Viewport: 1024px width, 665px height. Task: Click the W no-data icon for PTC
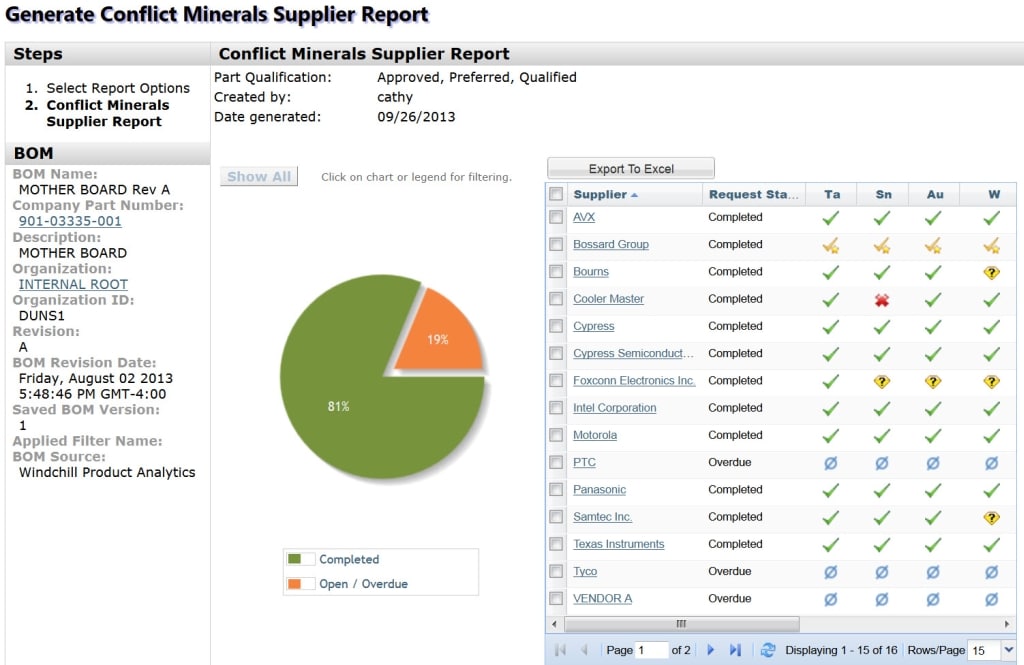[x=991, y=463]
